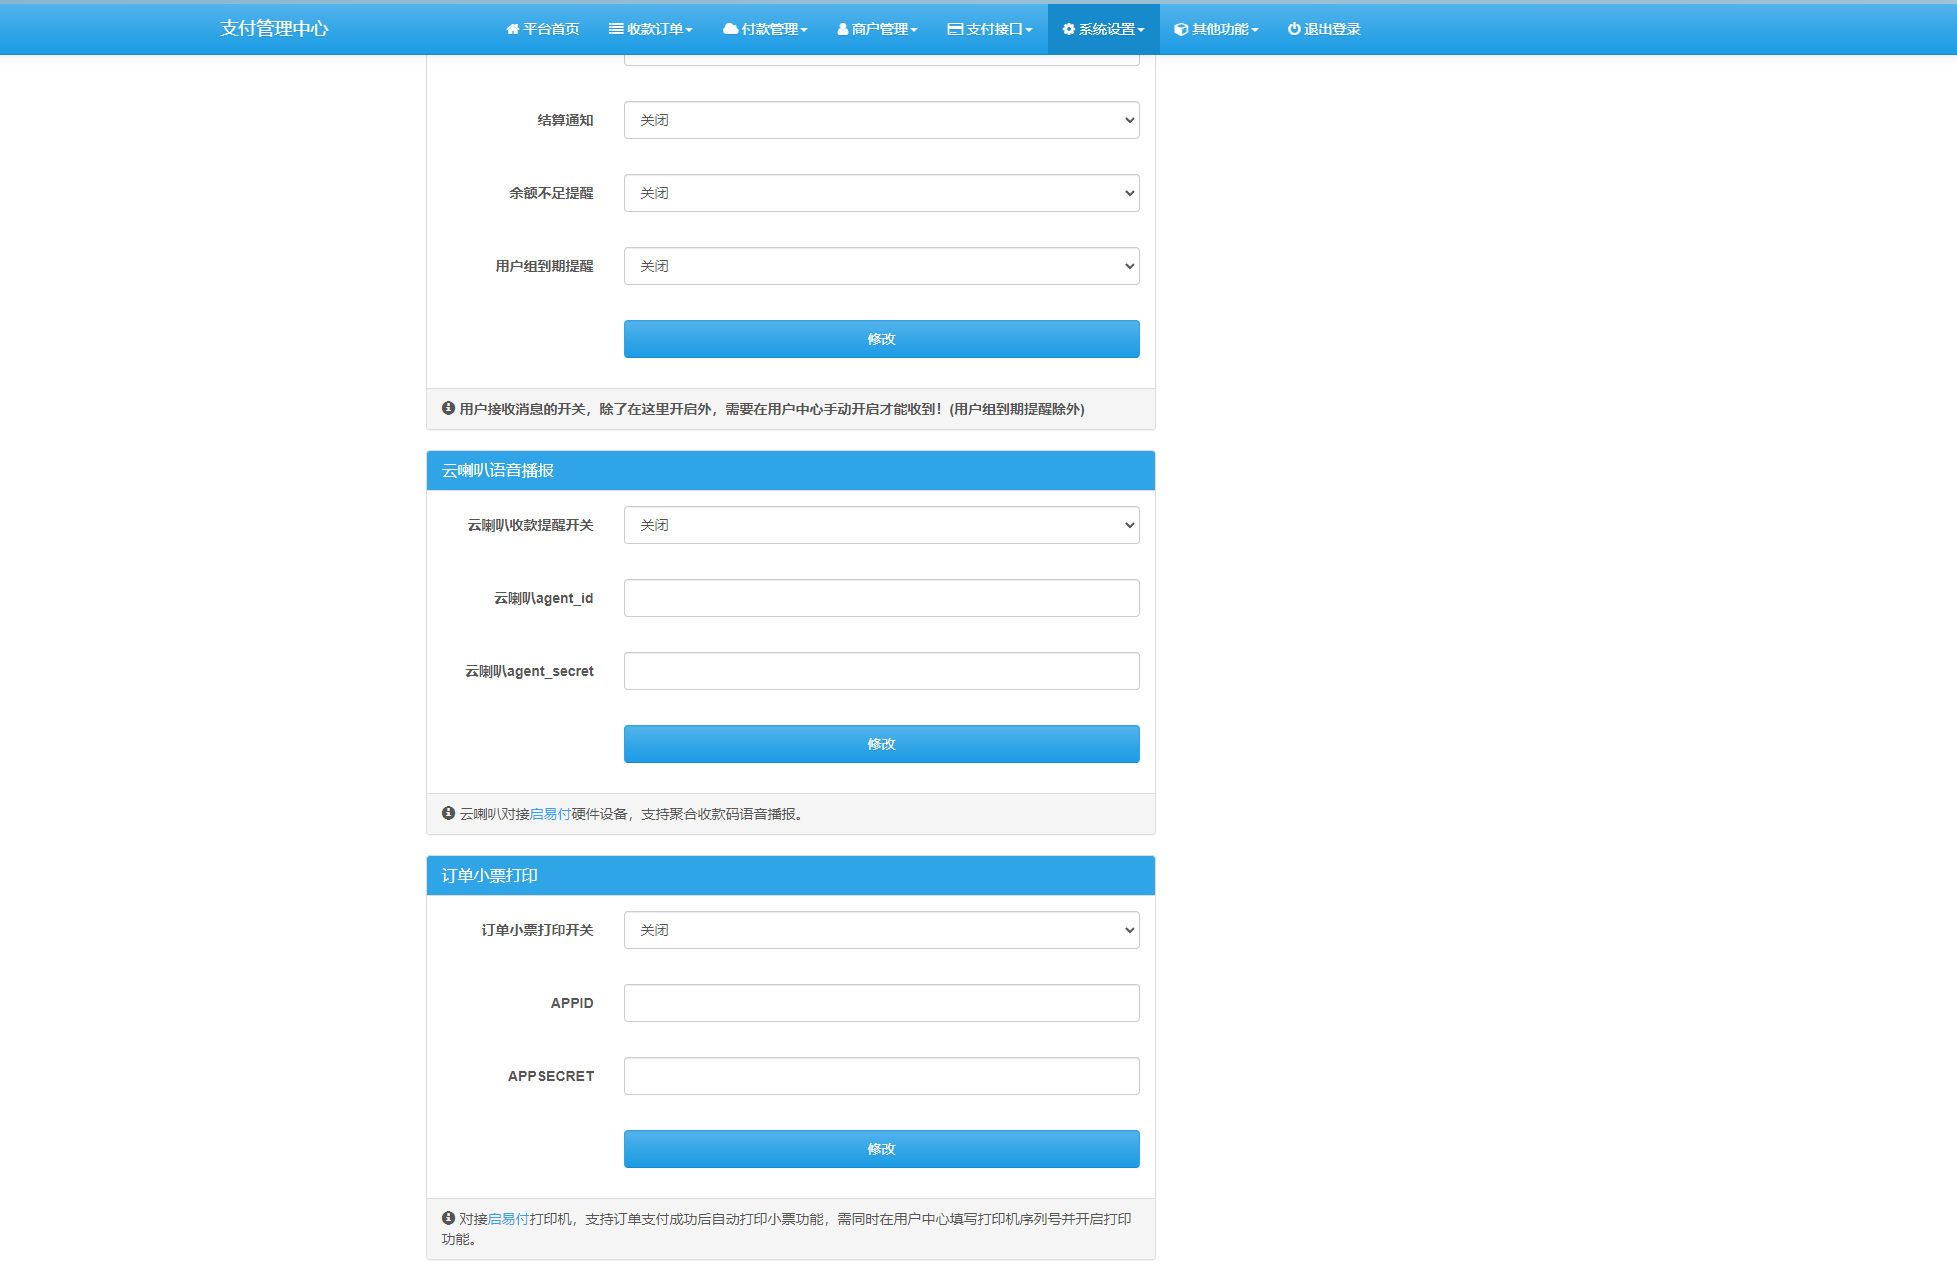Click the user icon beside 商户管理

click(x=842, y=29)
